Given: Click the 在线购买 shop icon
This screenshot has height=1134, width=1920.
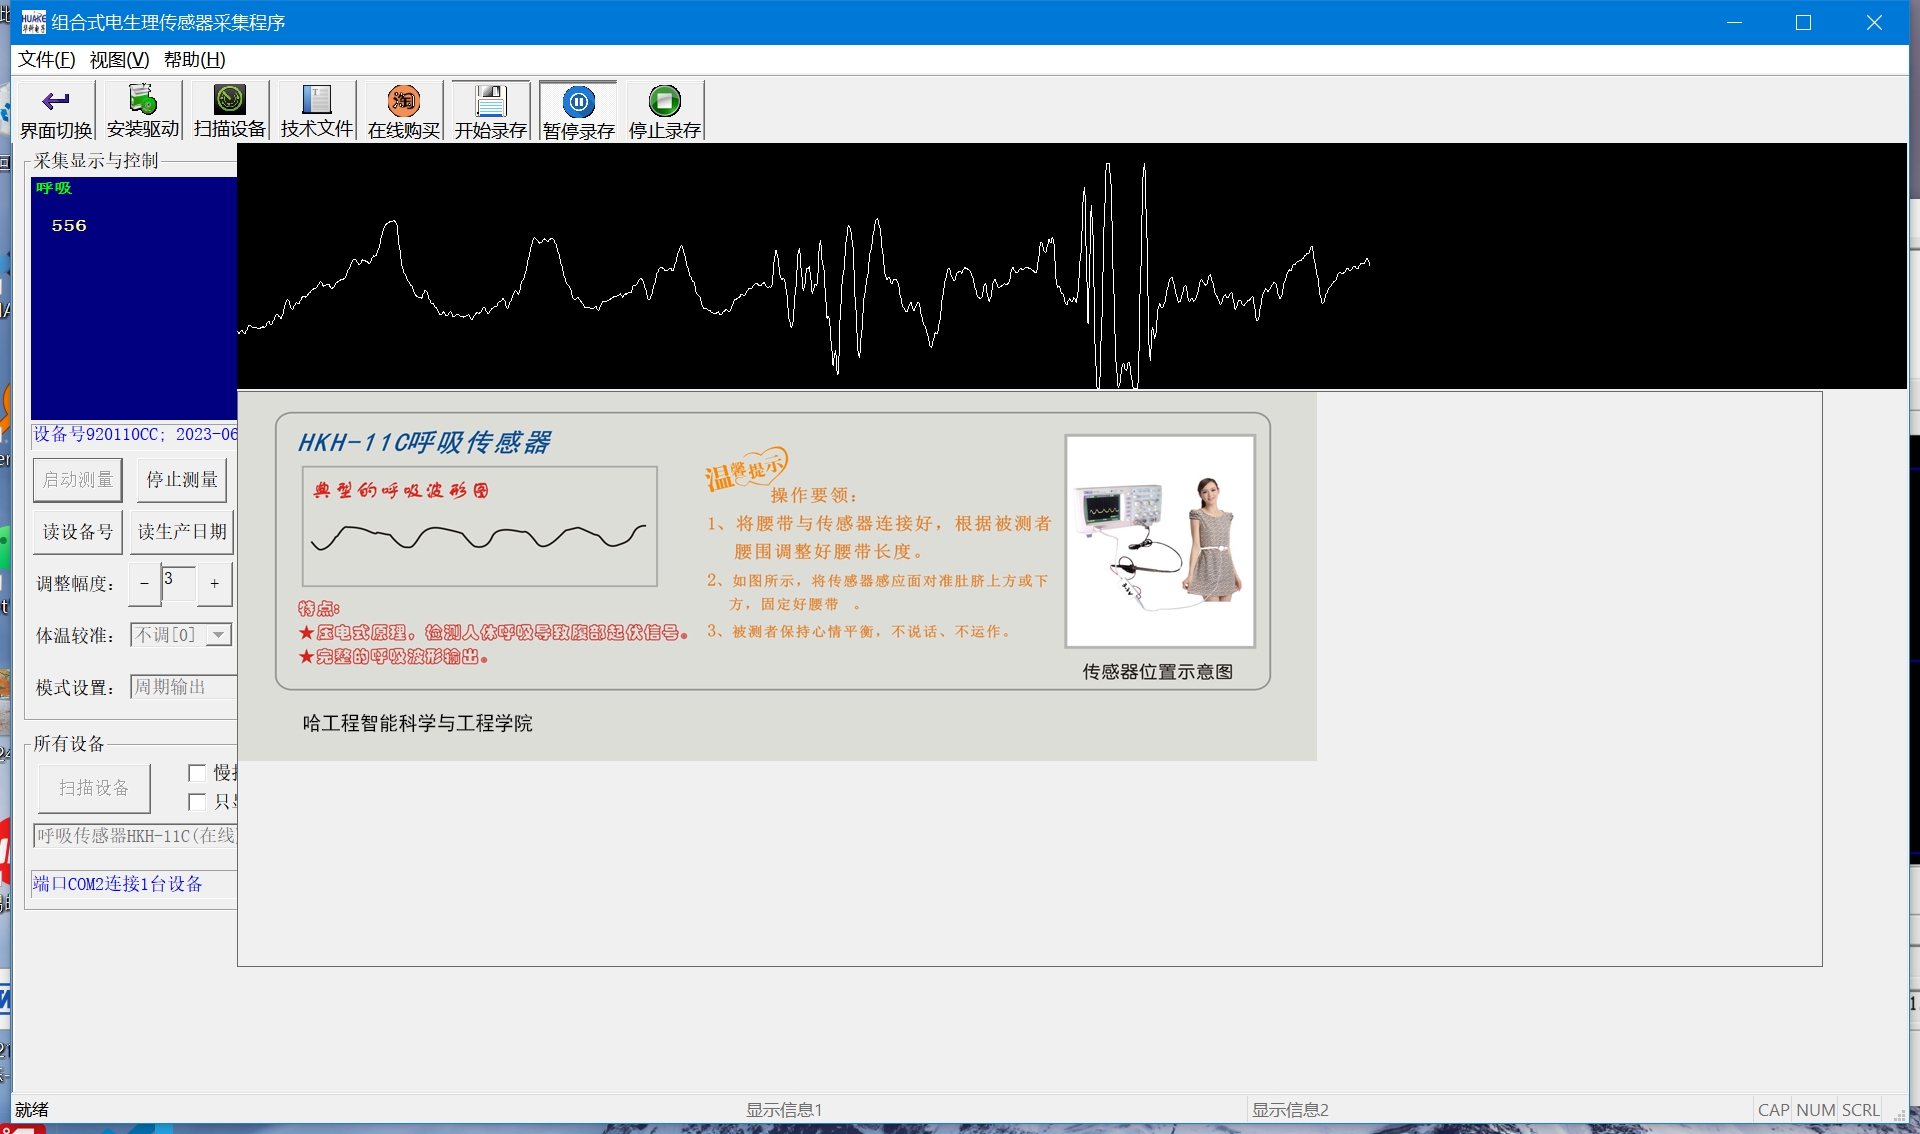Looking at the screenshot, I should click(404, 101).
